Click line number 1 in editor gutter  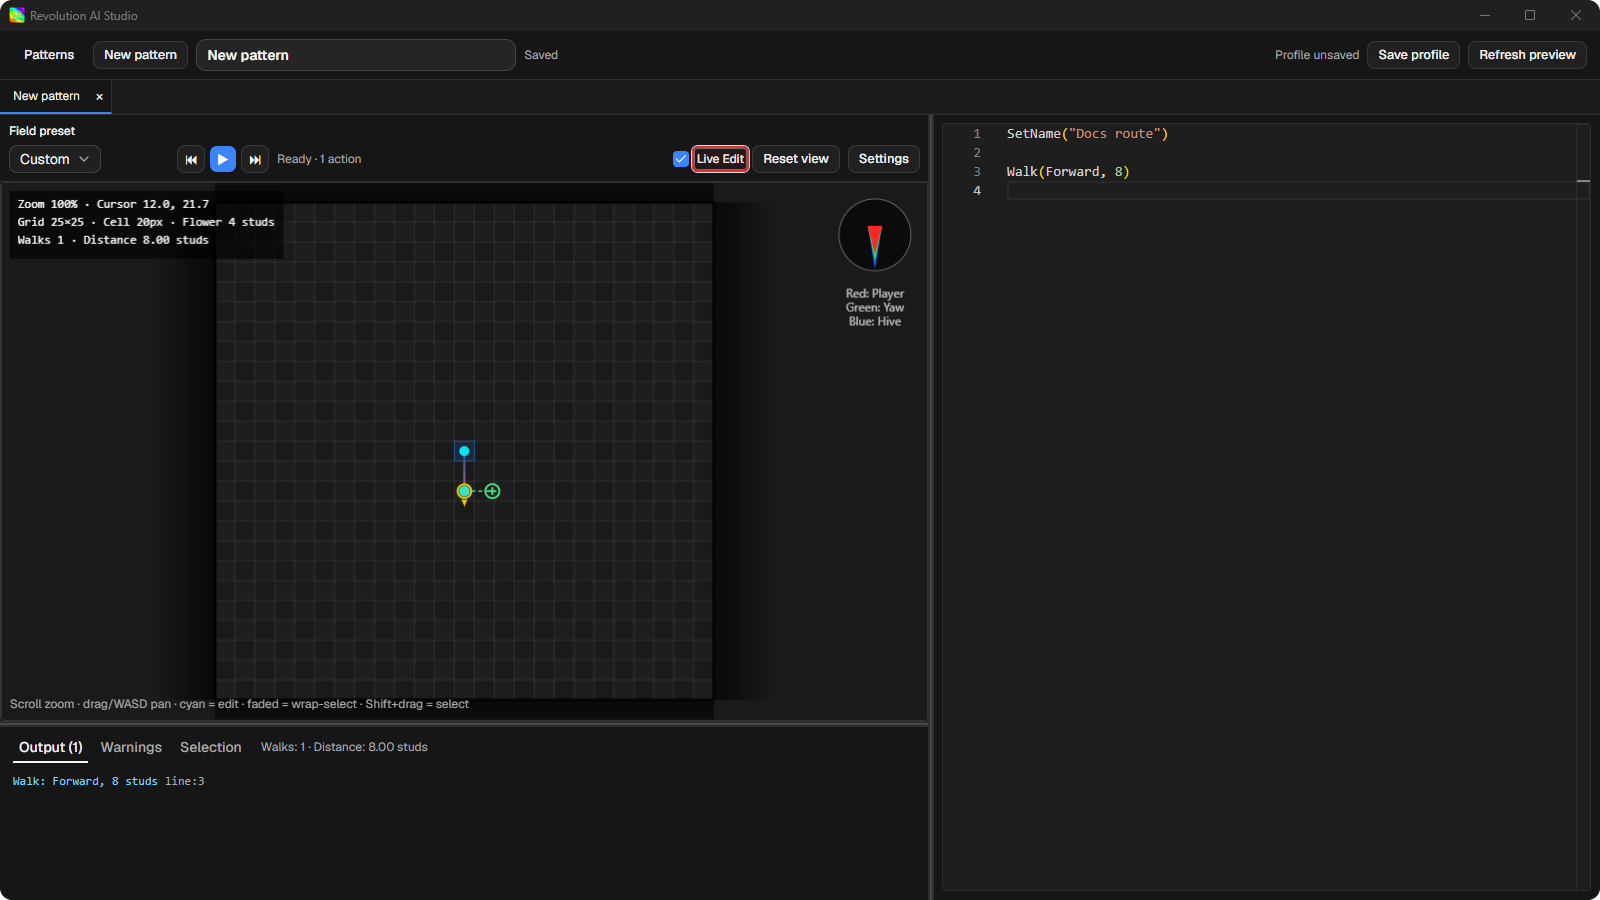[x=977, y=134]
